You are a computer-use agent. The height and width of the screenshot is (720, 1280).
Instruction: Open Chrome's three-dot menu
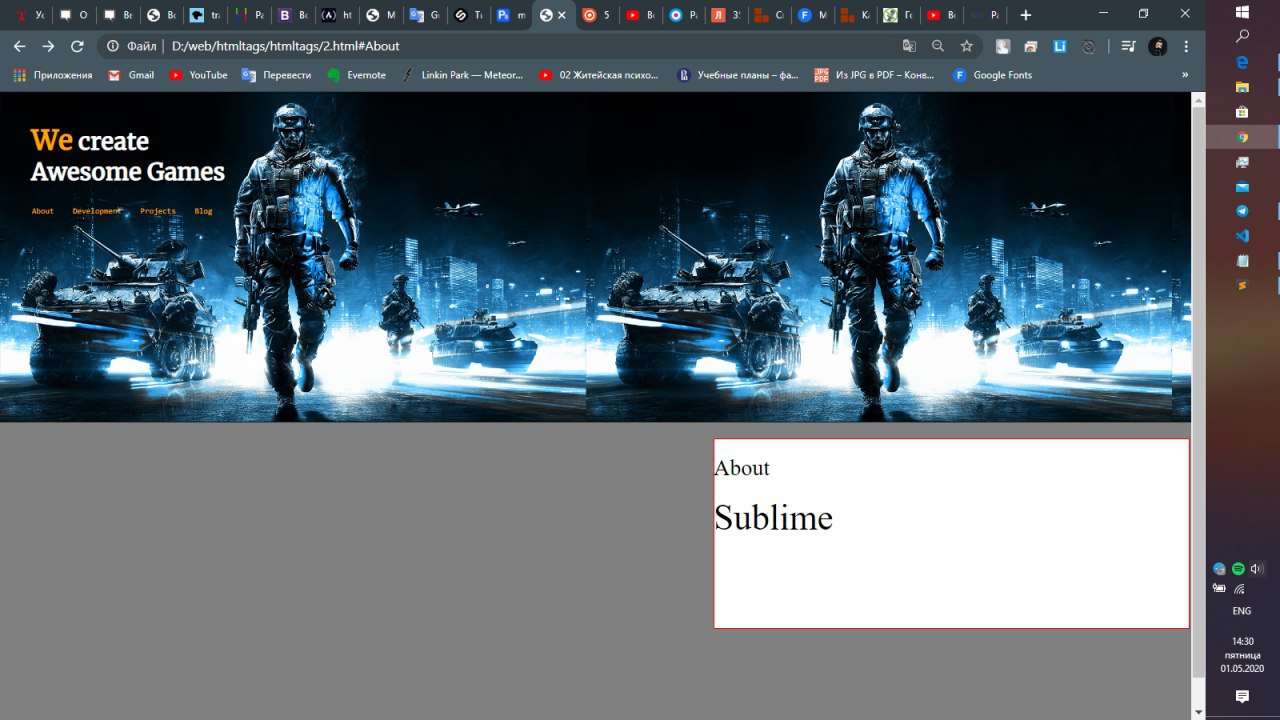click(x=1186, y=46)
